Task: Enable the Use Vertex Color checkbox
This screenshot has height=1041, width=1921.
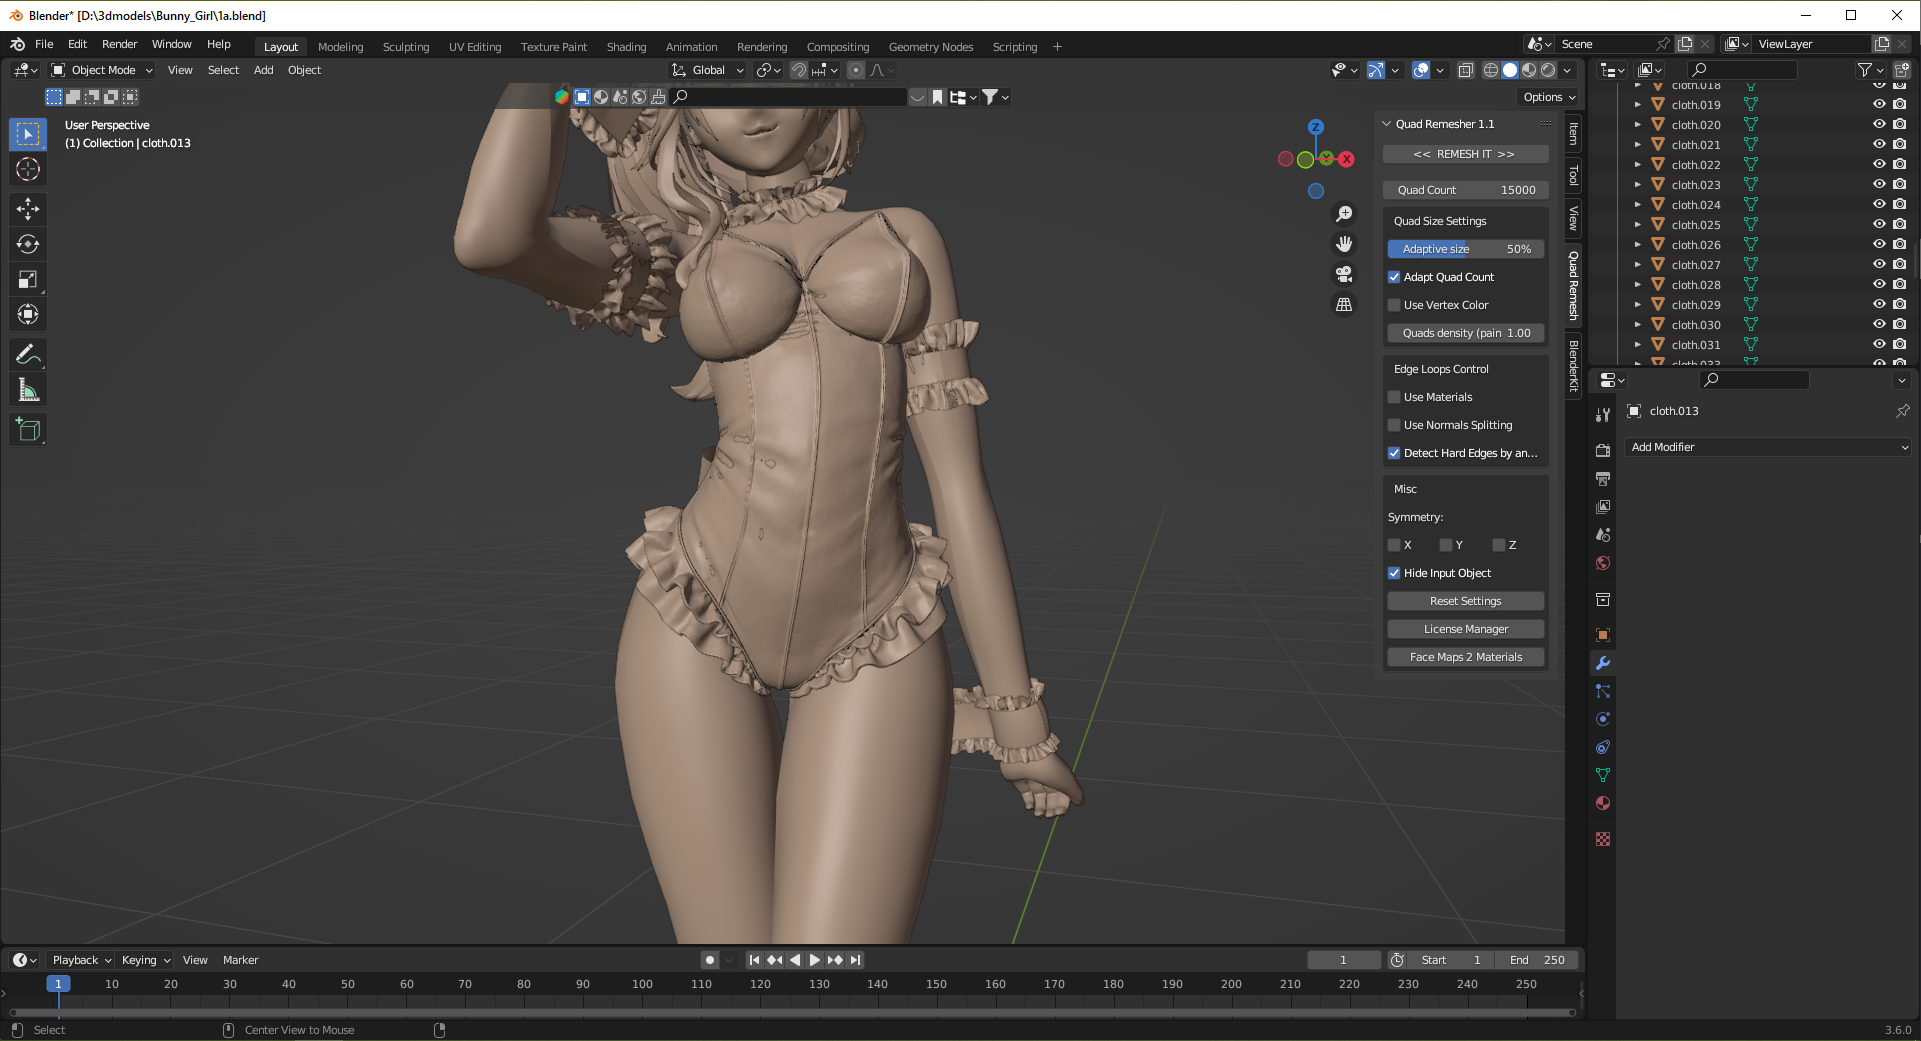Action: (x=1394, y=305)
